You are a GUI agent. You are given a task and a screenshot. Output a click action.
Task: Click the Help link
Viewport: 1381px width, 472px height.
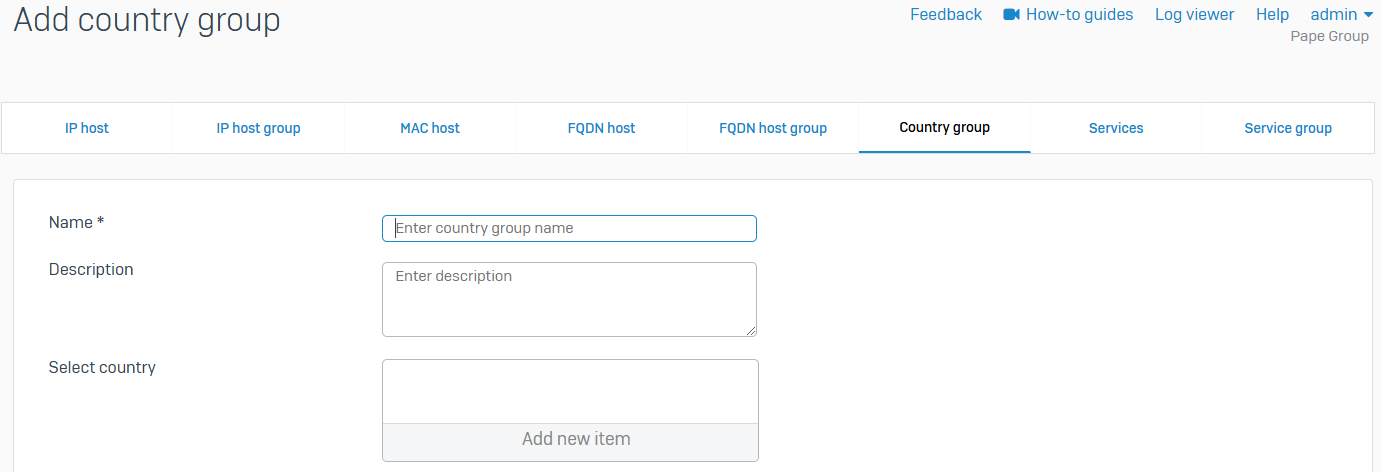[1272, 15]
